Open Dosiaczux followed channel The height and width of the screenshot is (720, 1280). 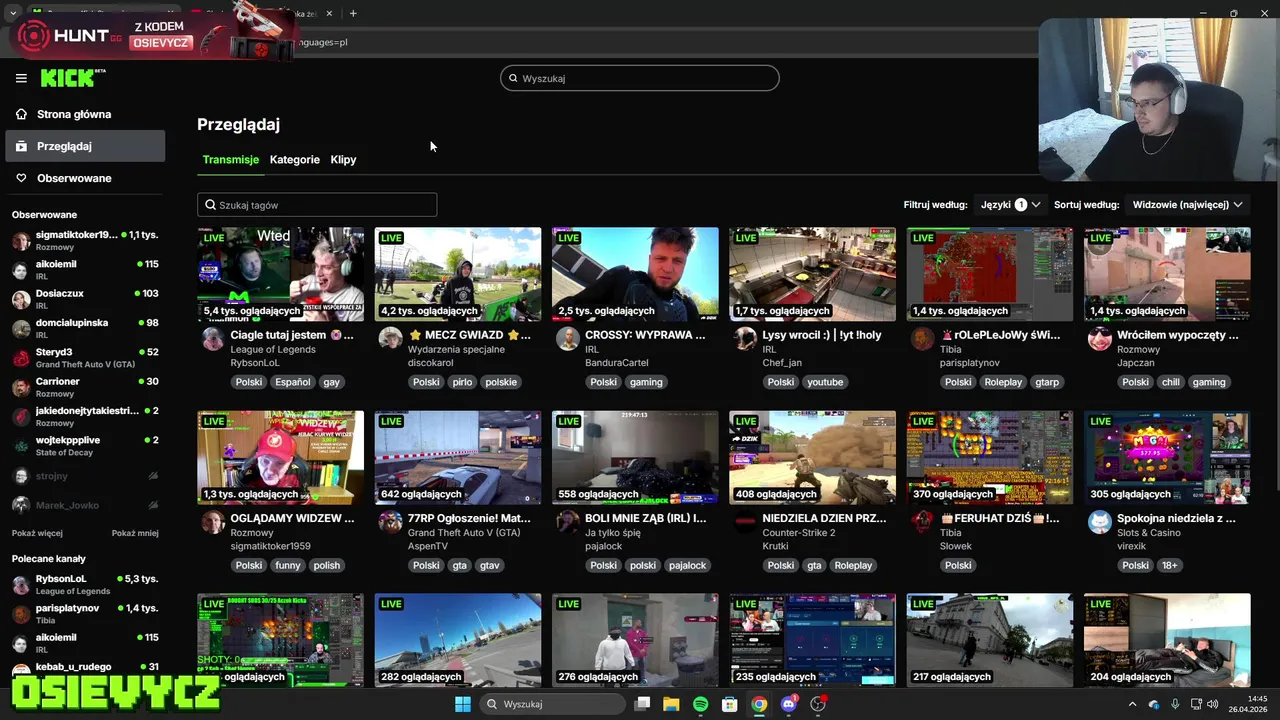click(x=85, y=299)
